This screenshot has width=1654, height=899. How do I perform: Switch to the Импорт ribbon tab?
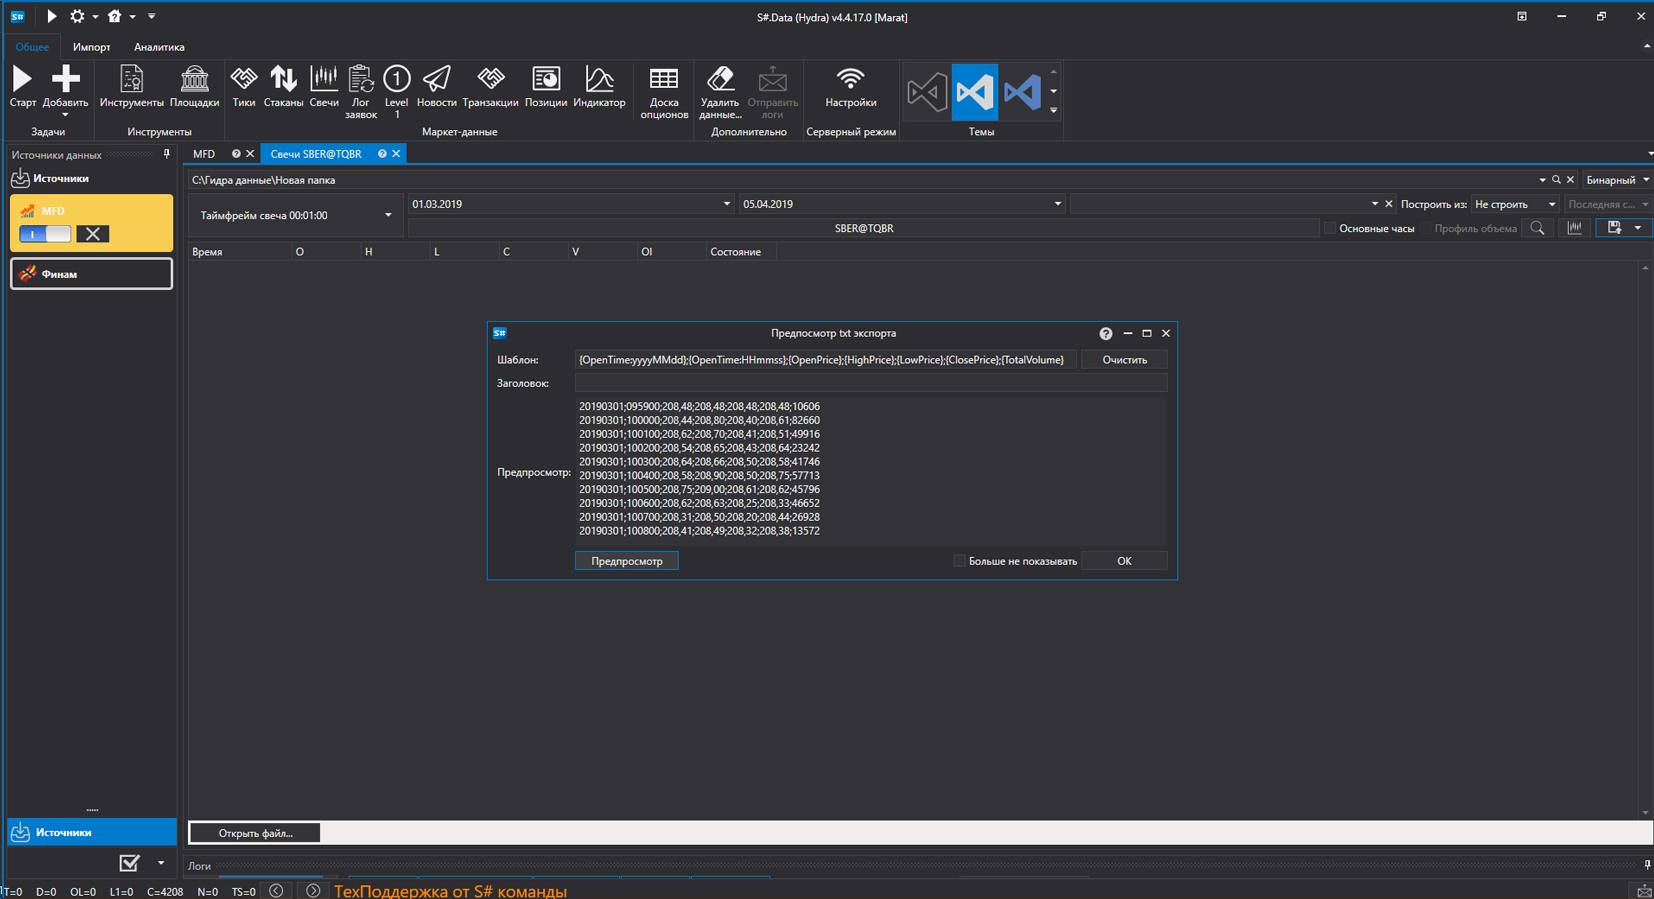click(91, 47)
